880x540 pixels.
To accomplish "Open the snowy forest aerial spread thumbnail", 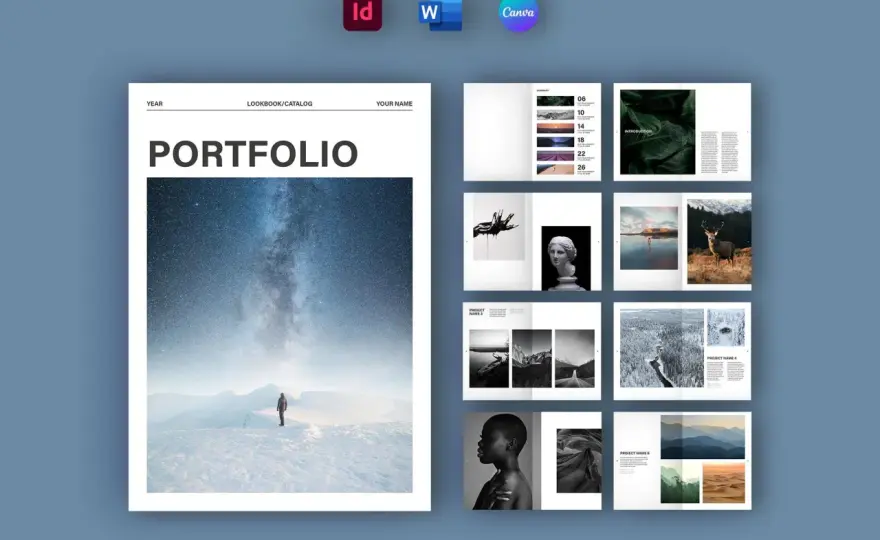I will coord(682,351).
